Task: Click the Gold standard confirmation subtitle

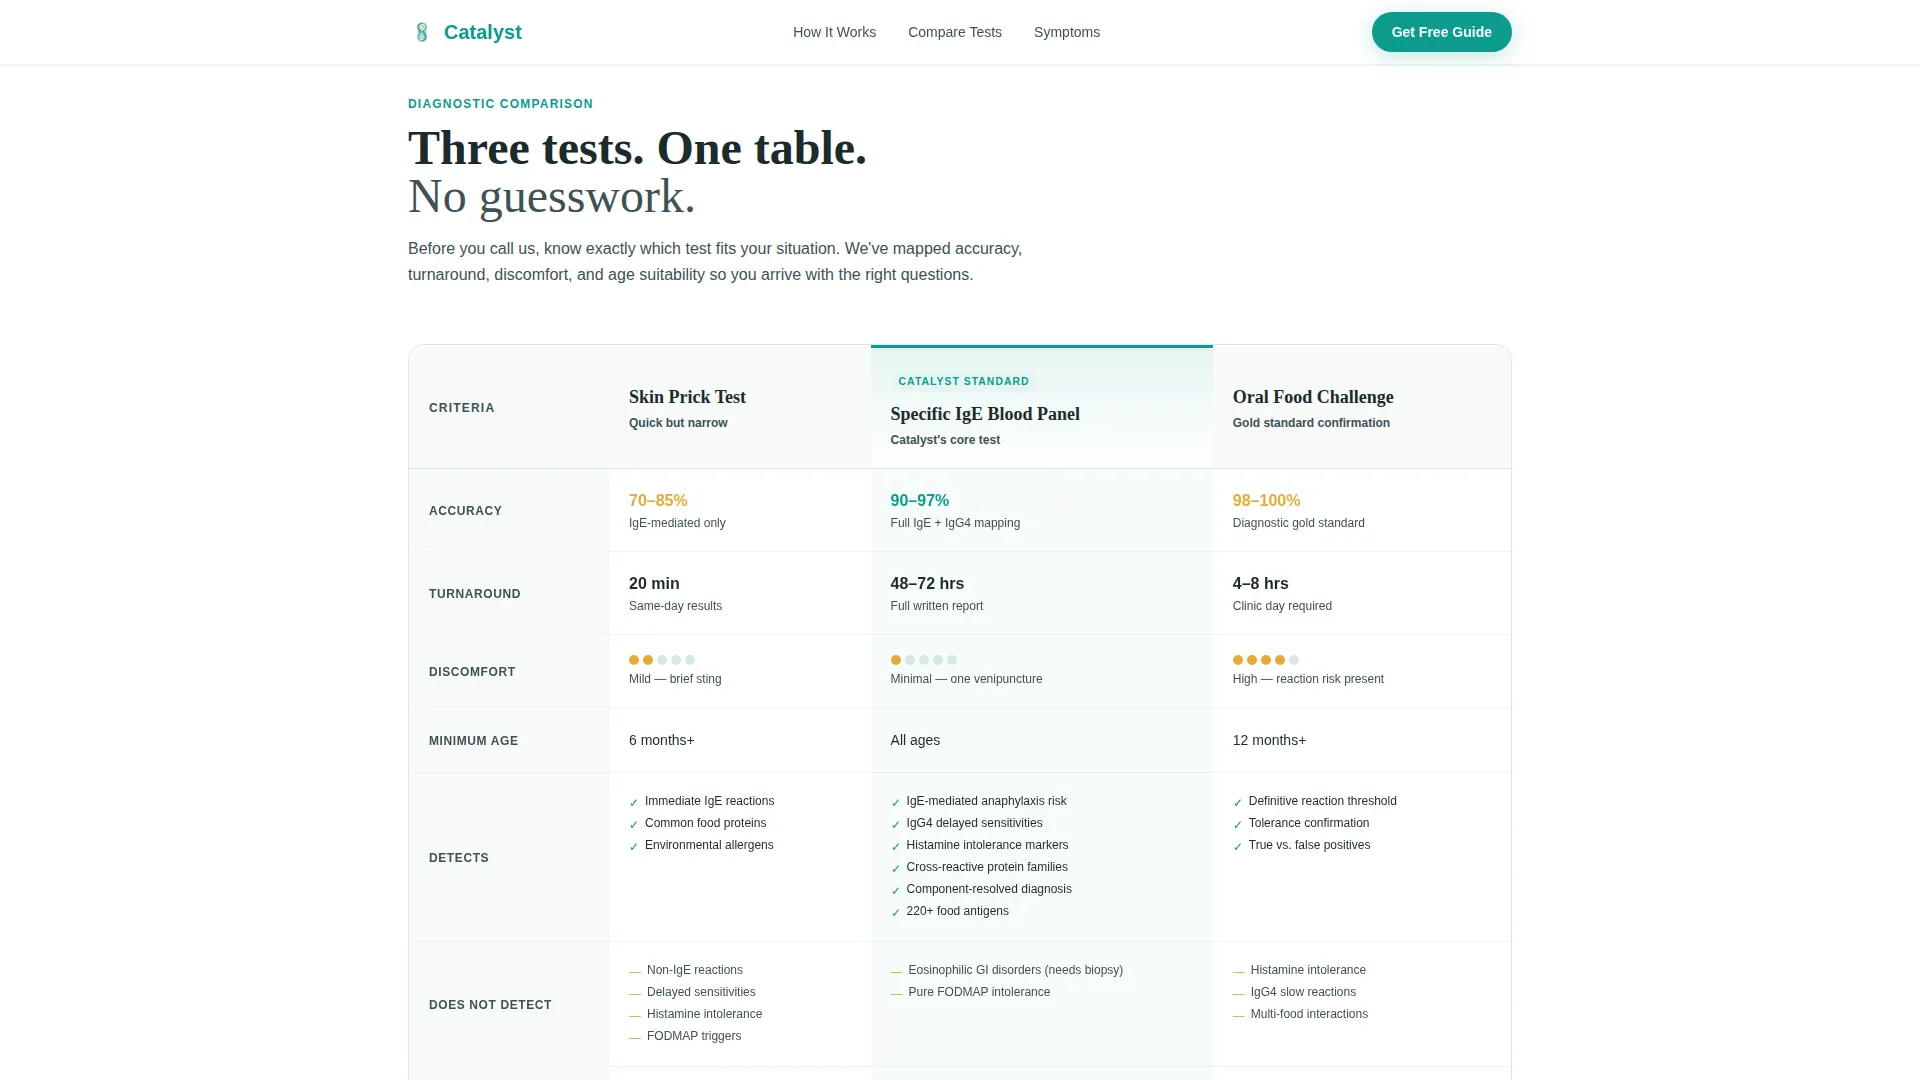Action: tap(1311, 423)
